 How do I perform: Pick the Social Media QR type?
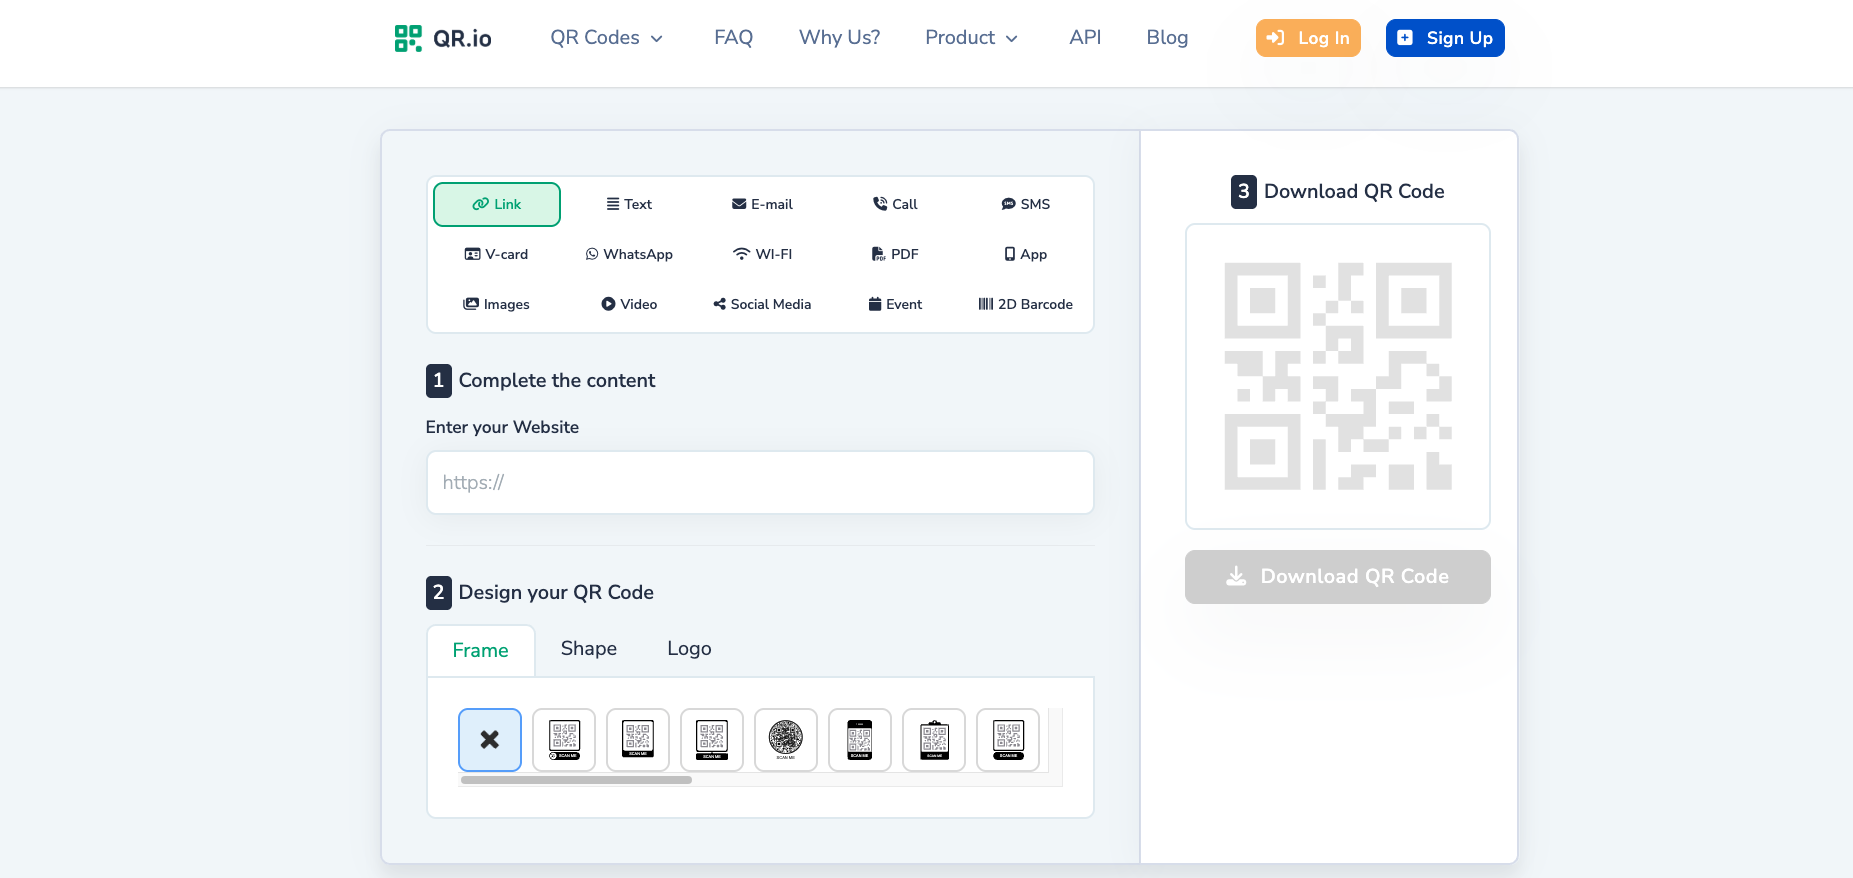click(762, 304)
